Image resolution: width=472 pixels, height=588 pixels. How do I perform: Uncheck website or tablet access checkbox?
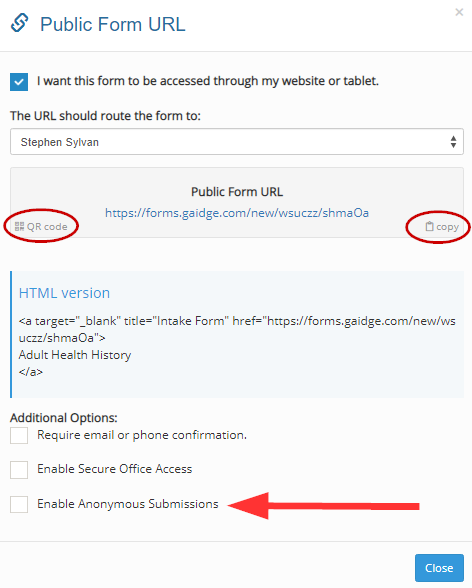point(19,82)
